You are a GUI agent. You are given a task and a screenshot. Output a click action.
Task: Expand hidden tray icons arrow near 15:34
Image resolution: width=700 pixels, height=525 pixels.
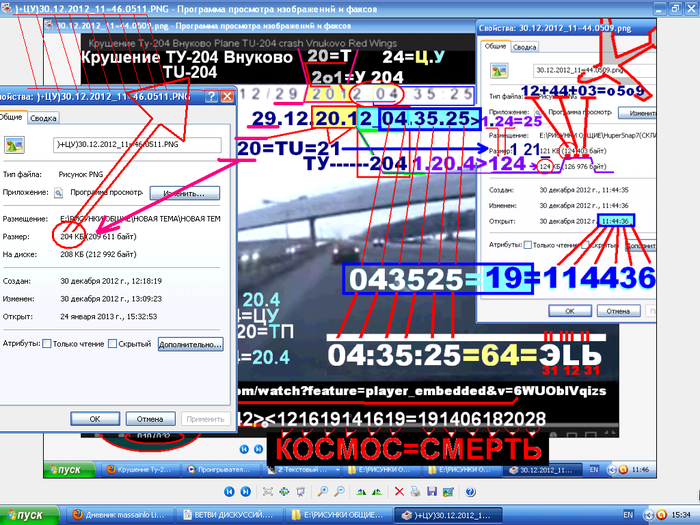pos(649,515)
